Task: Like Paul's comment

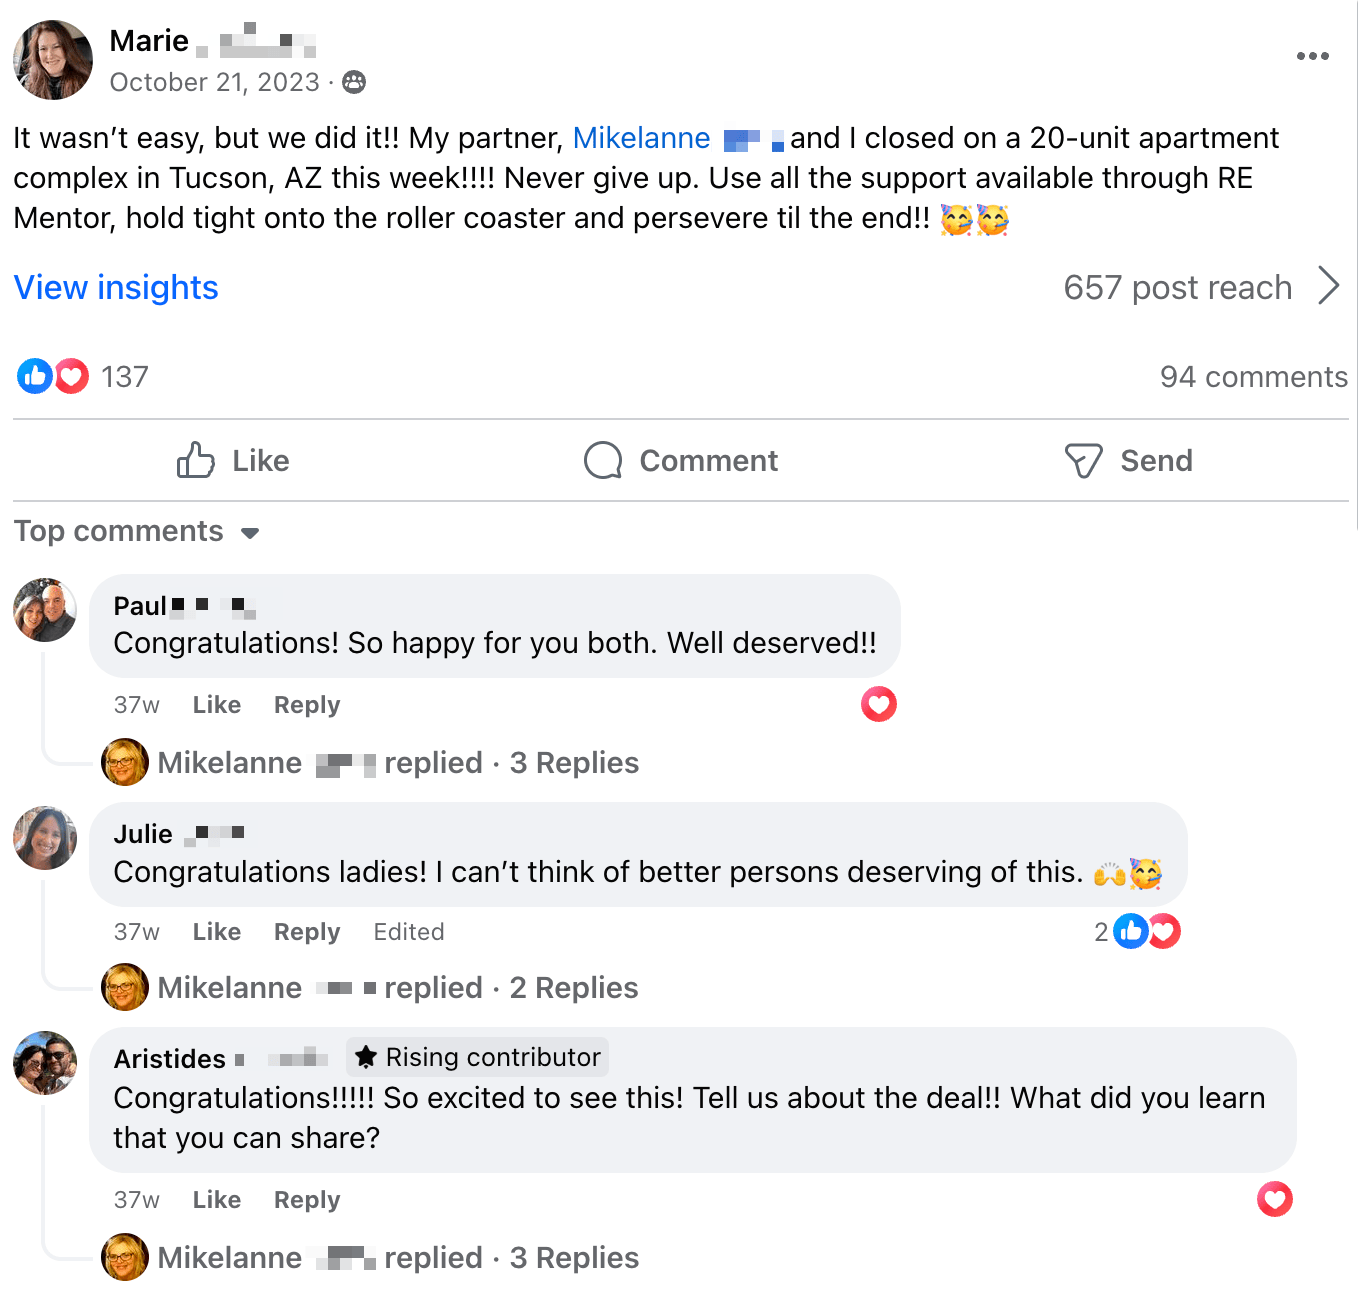Action: [216, 705]
